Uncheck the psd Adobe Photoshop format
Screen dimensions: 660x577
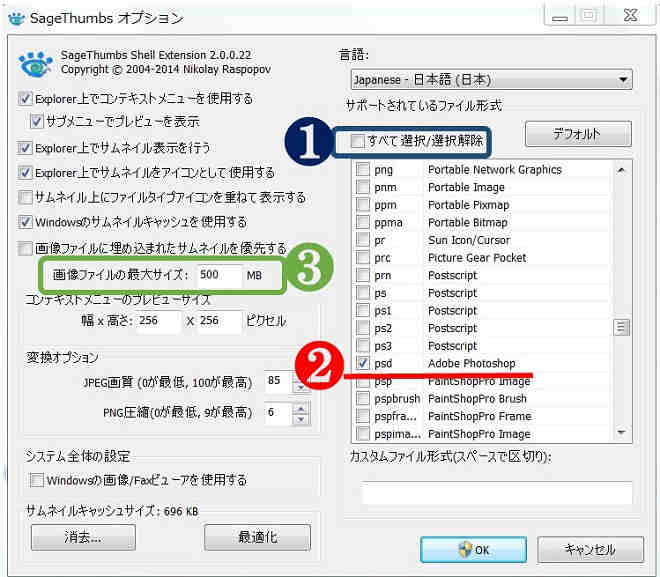pos(364,363)
